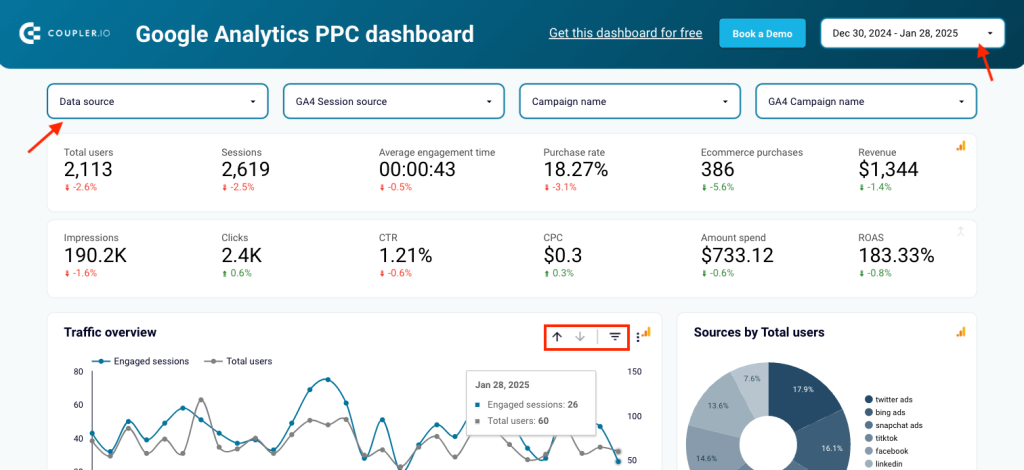Click the ROAS value 183.33%
This screenshot has height=470, width=1024.
coord(896,255)
